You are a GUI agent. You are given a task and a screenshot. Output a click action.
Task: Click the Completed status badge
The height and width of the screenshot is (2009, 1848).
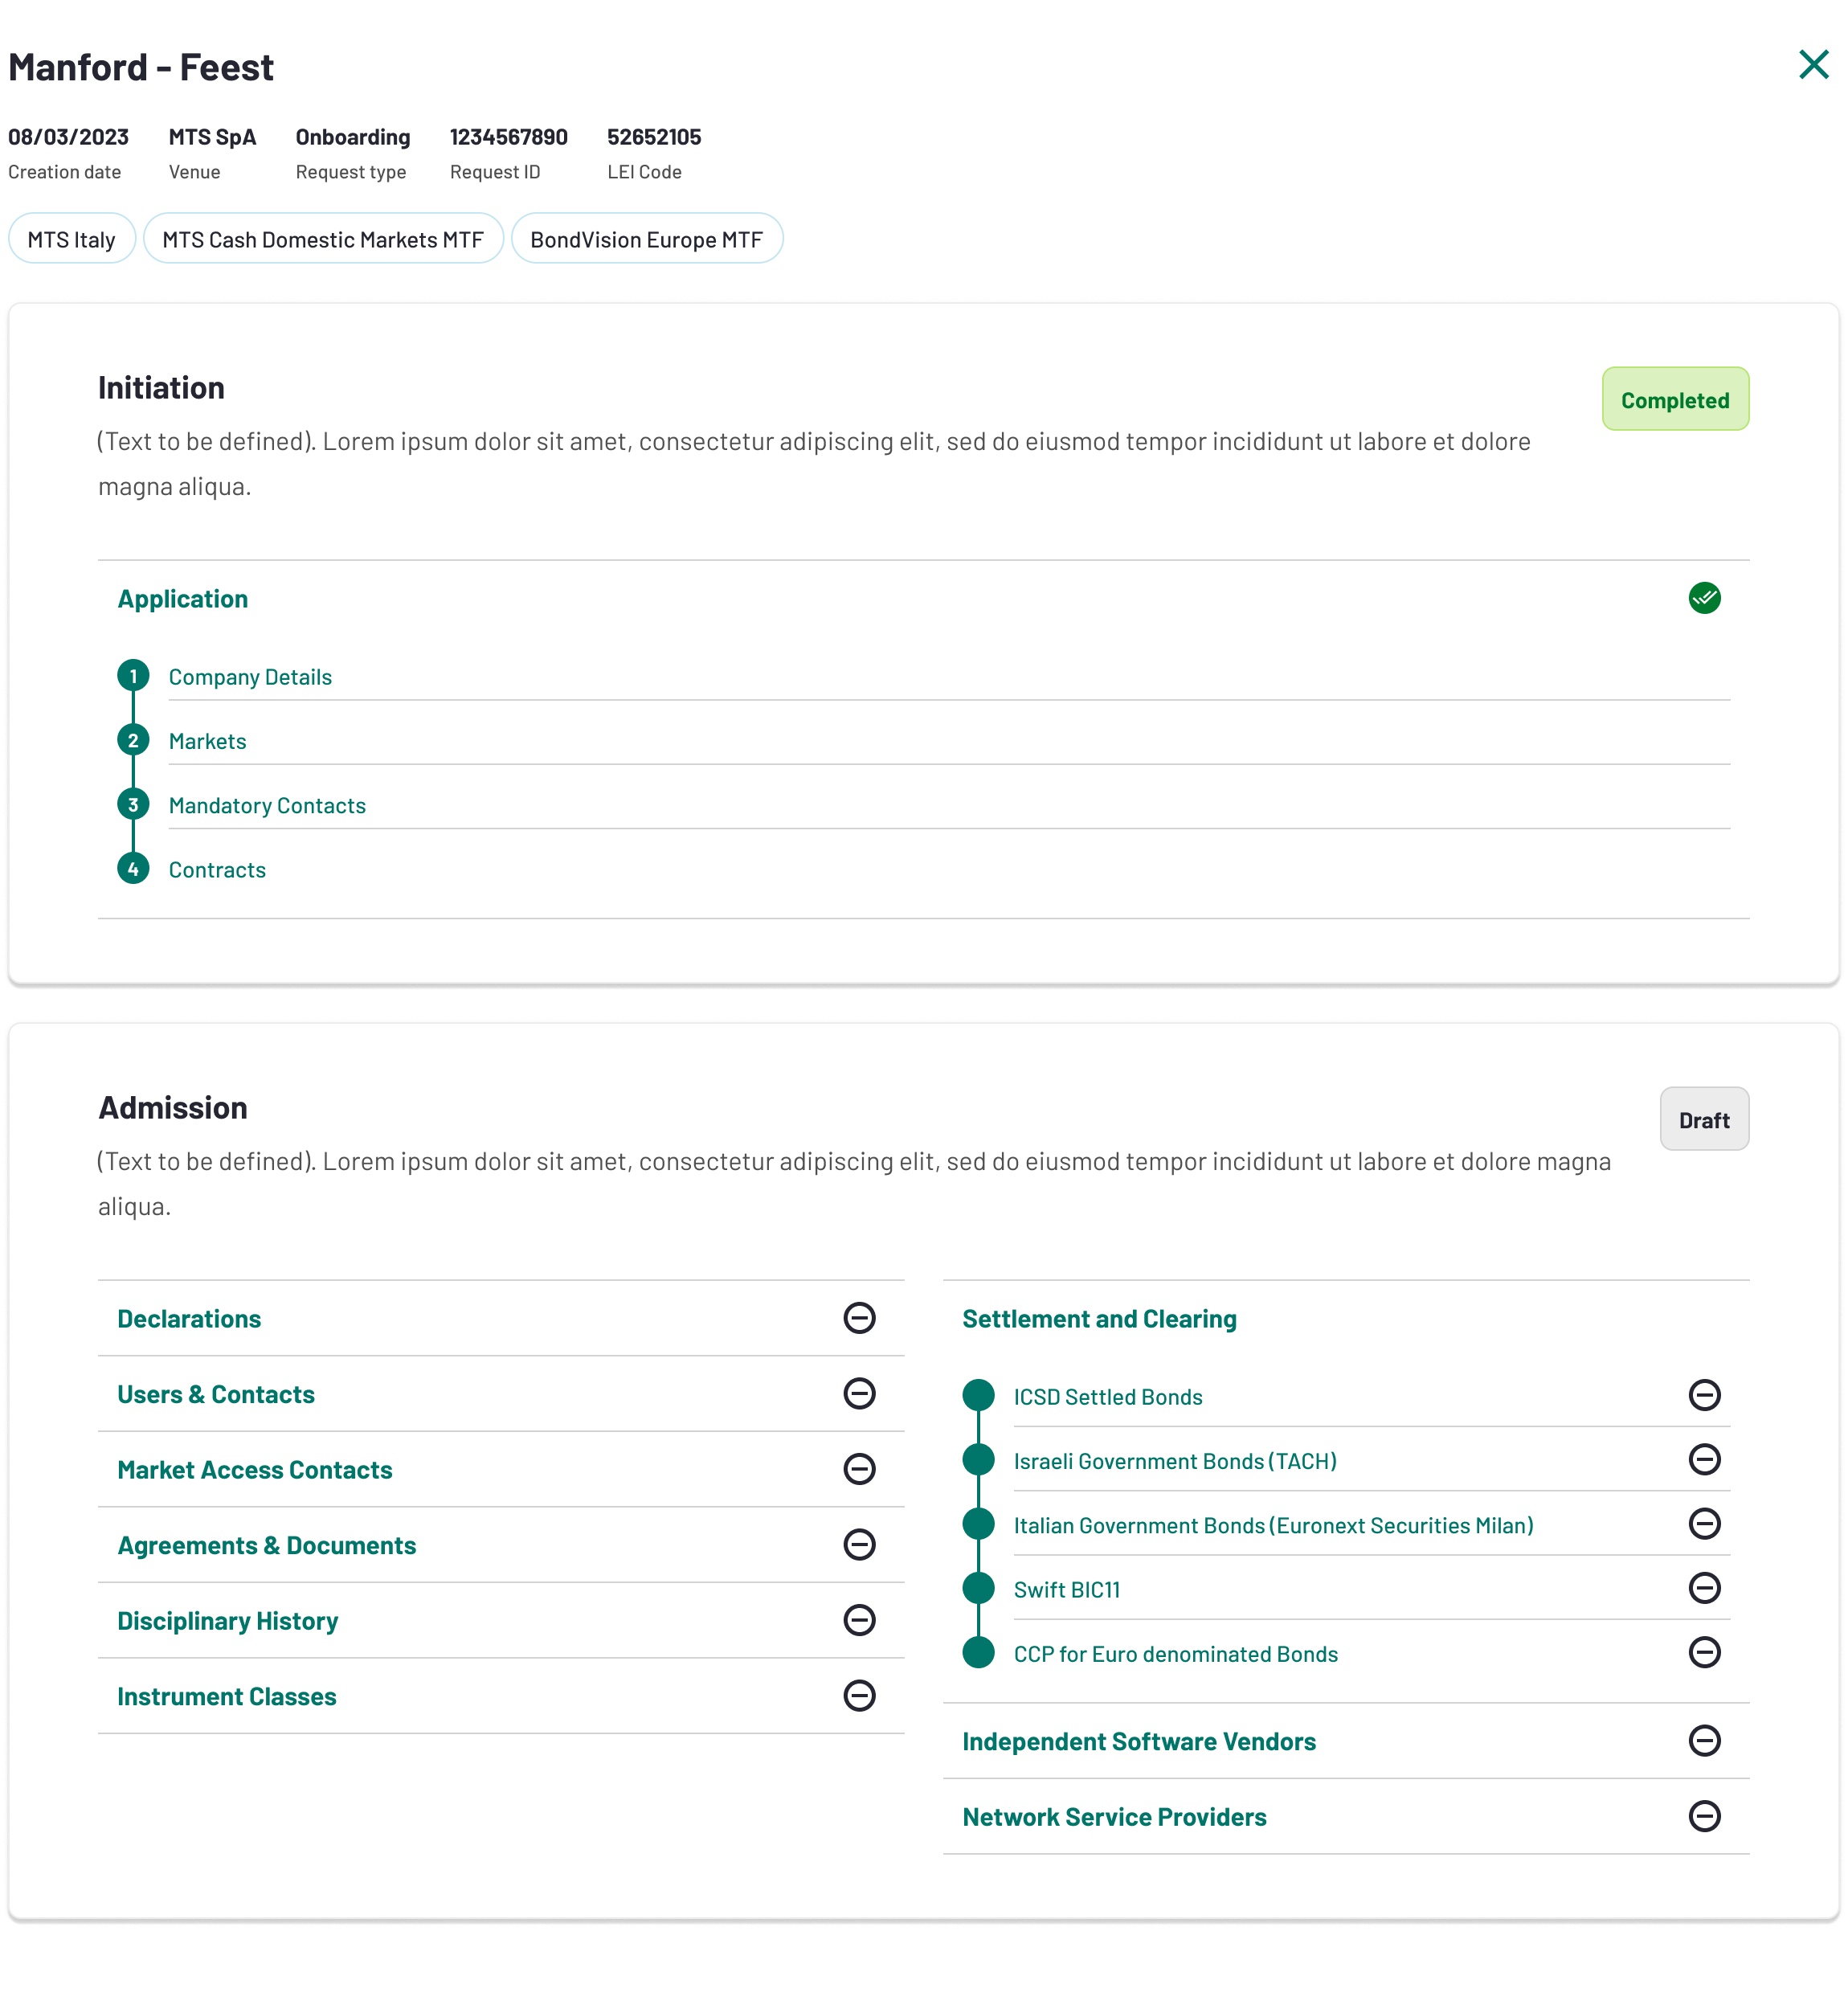pyautogui.click(x=1675, y=400)
